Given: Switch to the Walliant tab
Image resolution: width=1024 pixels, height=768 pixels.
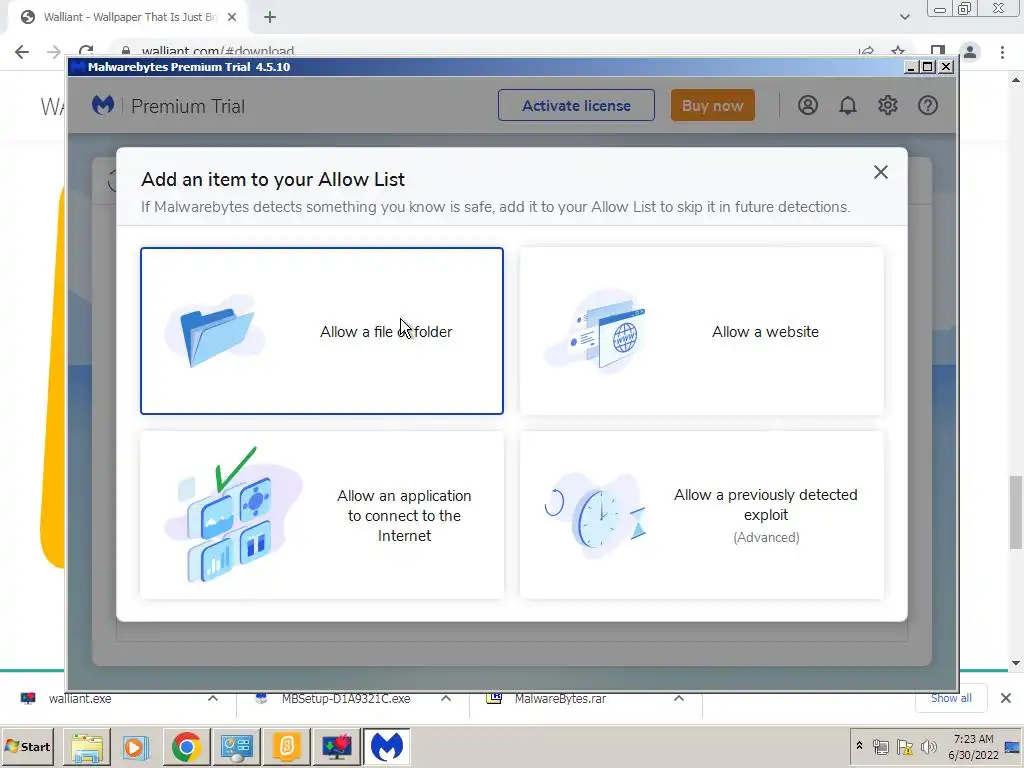Looking at the screenshot, I should coord(128,17).
